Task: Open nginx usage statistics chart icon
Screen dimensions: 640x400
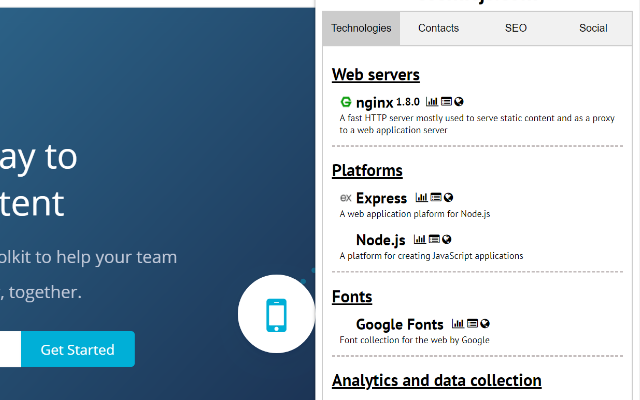Action: pyautogui.click(x=431, y=102)
